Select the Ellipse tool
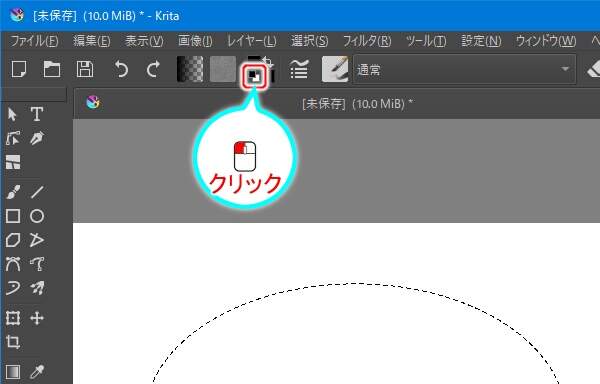This screenshot has width=600, height=384. [37, 216]
